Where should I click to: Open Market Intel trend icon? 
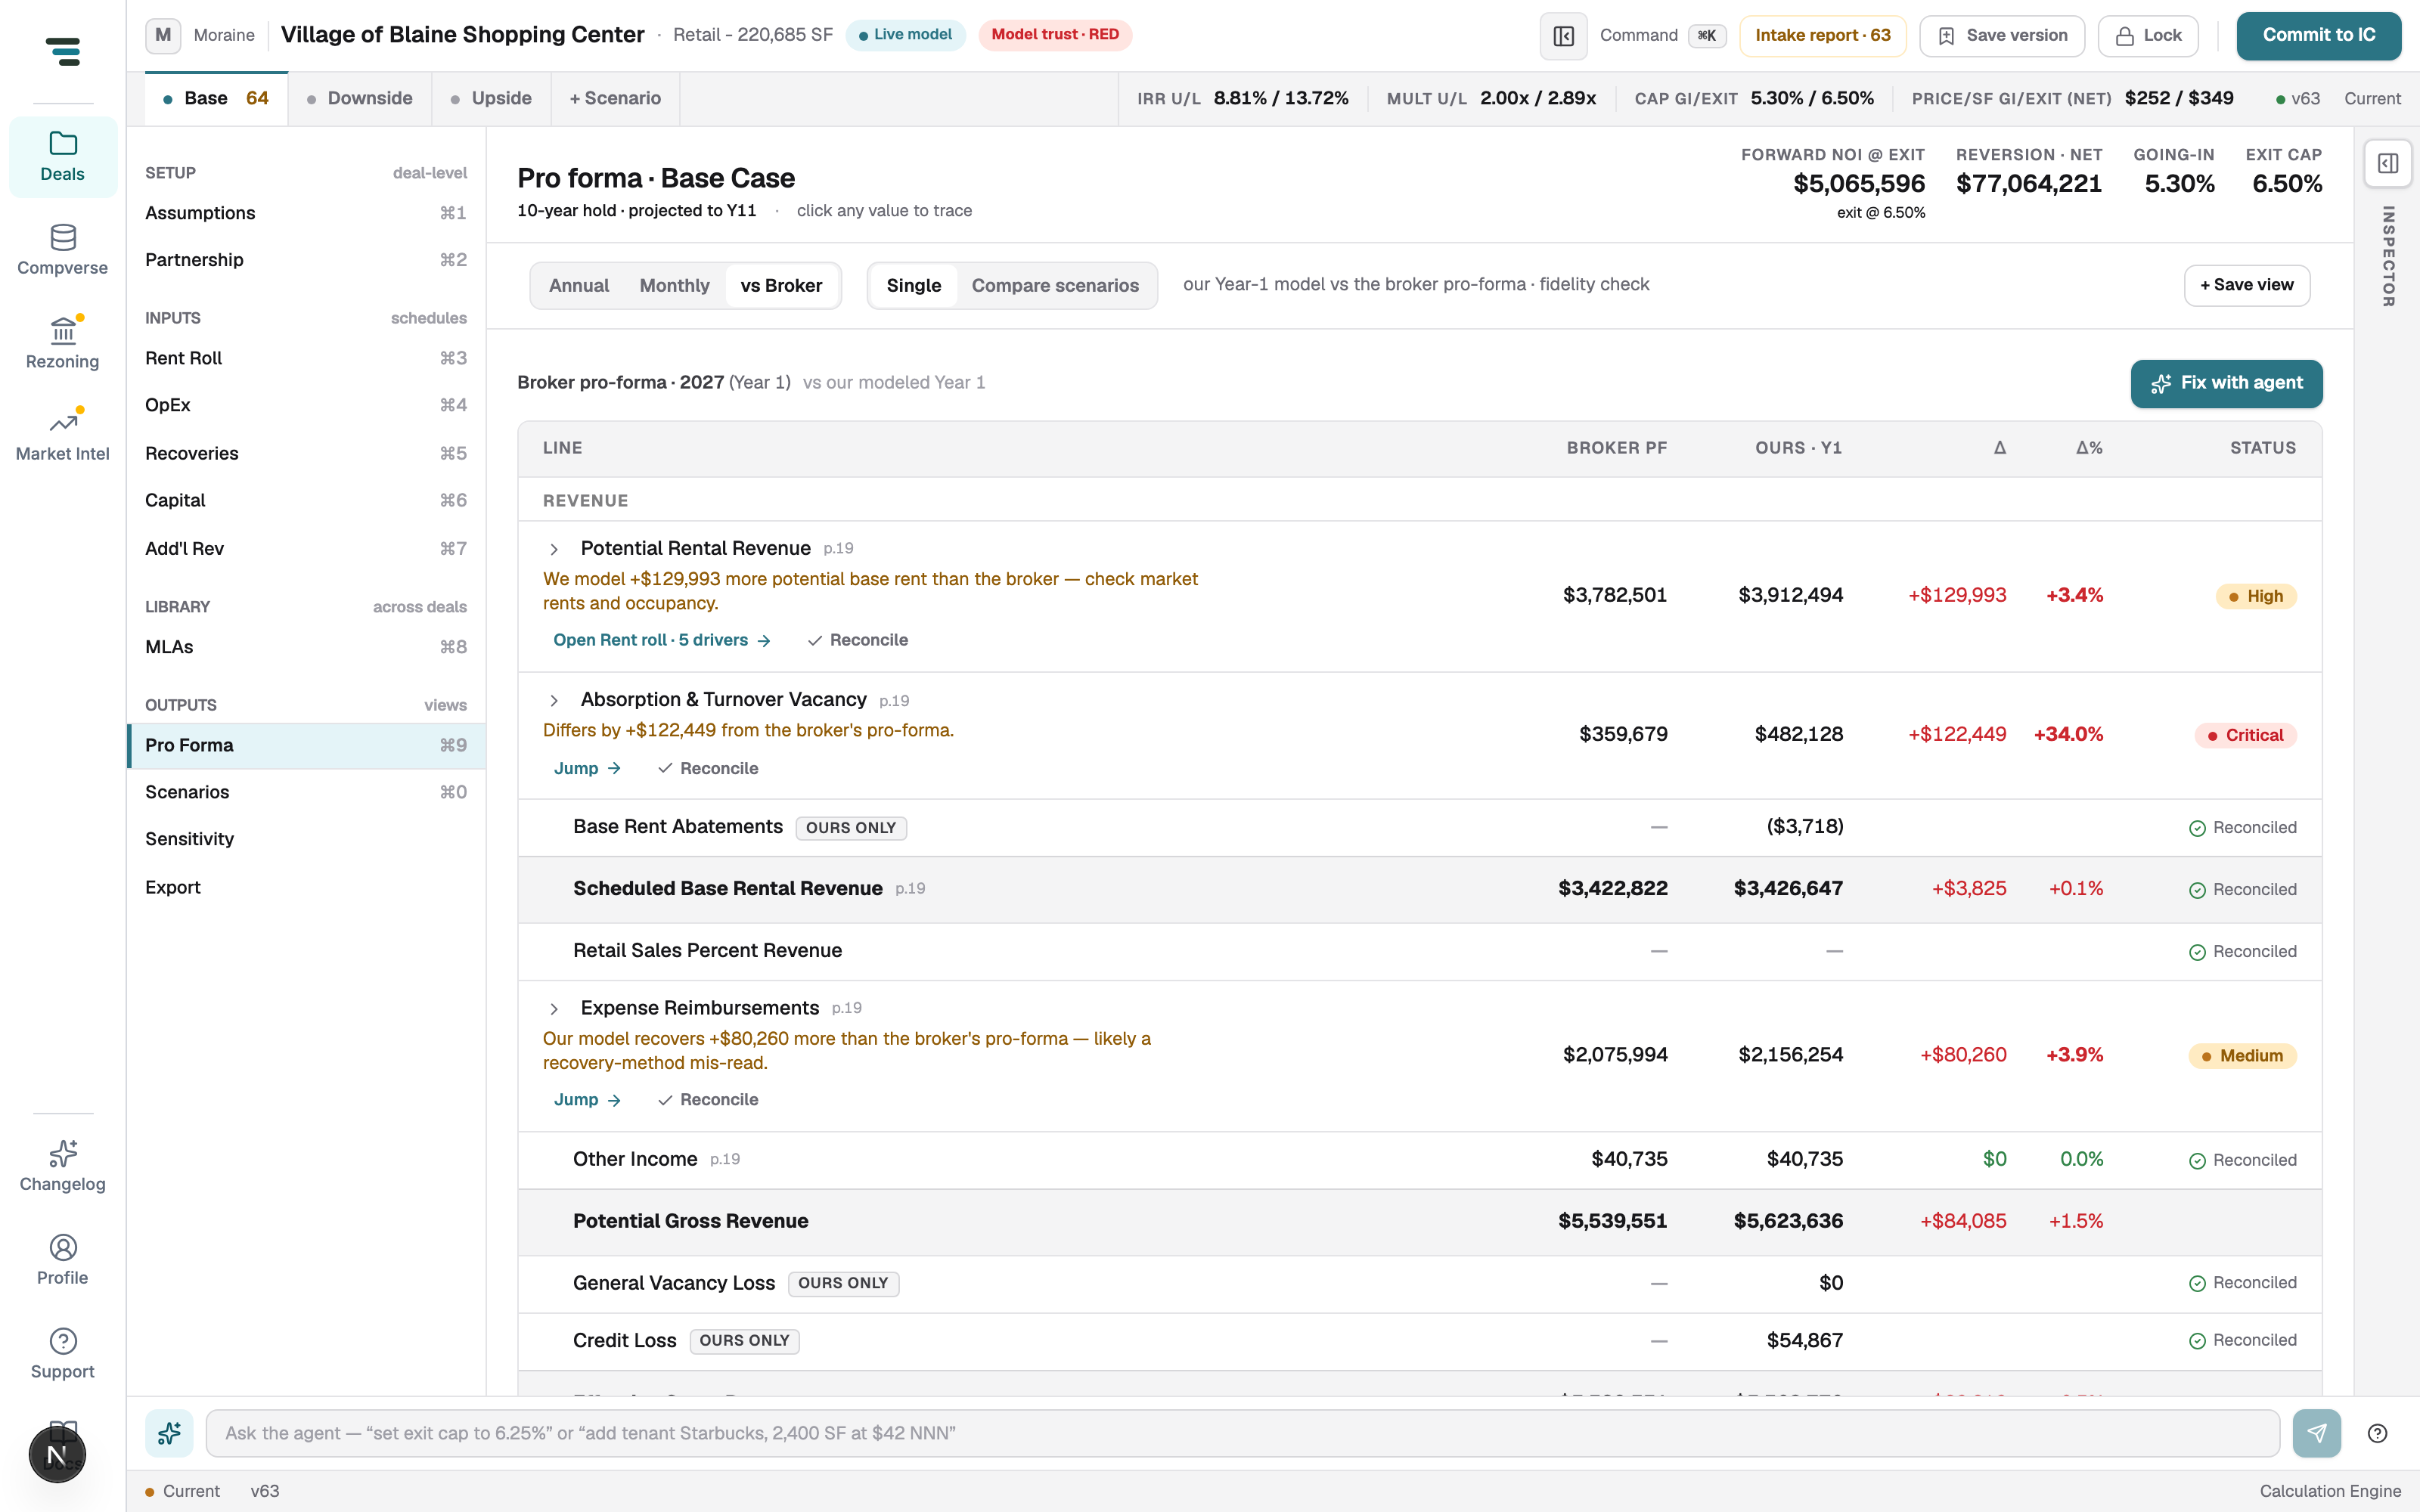[x=63, y=423]
